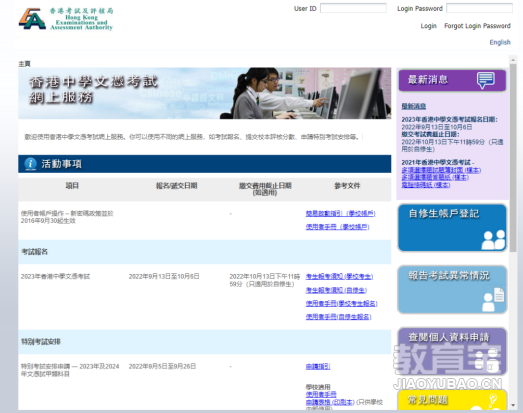Open 申請表格 (印刷本) link
Viewport: 523px width, 413px height.
pos(330,402)
